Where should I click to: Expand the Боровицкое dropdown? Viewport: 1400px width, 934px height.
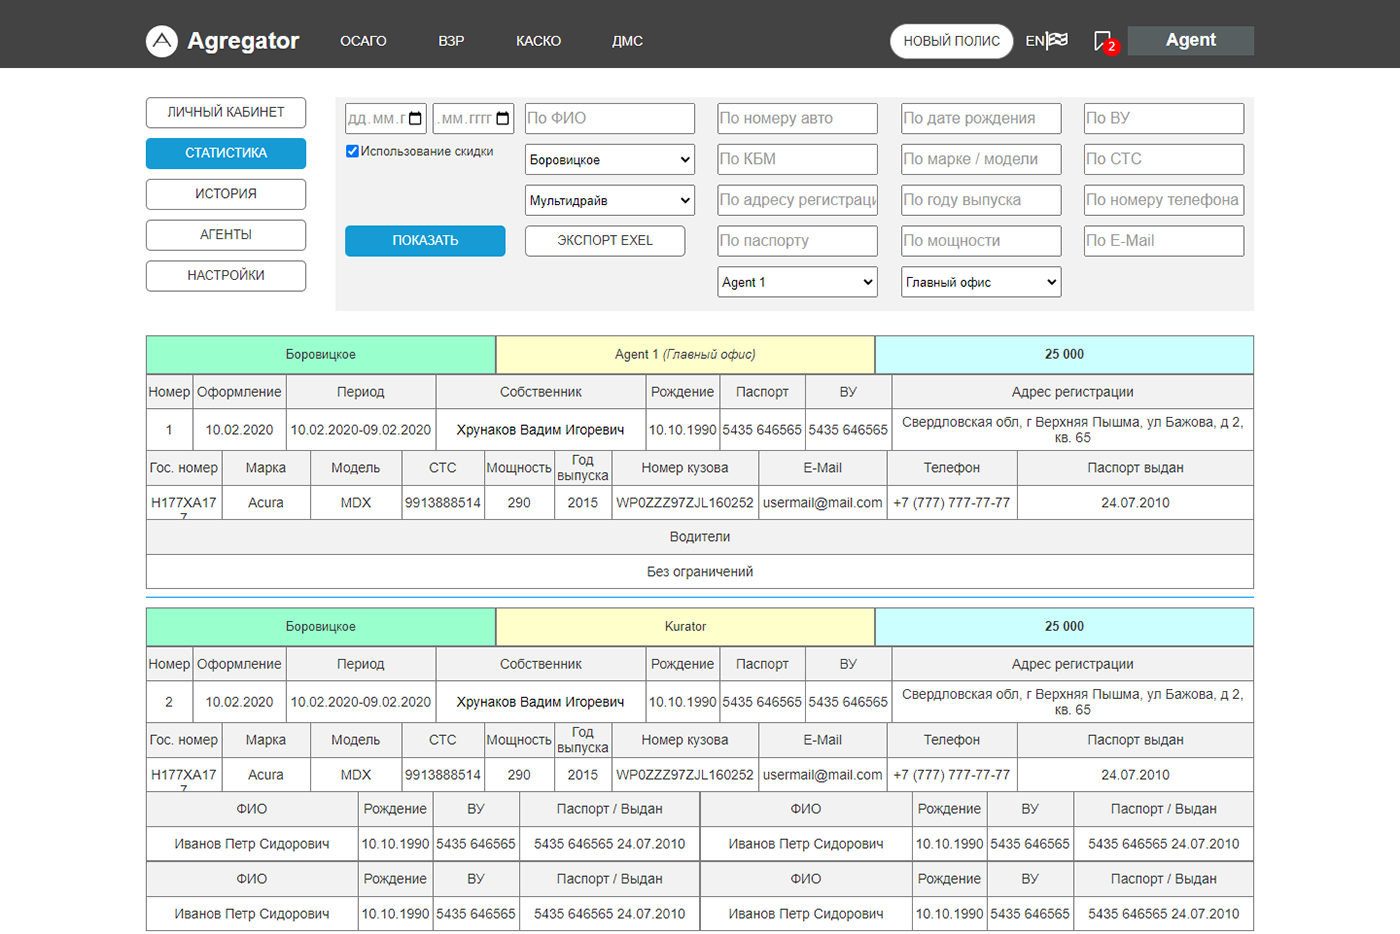pyautogui.click(x=609, y=160)
